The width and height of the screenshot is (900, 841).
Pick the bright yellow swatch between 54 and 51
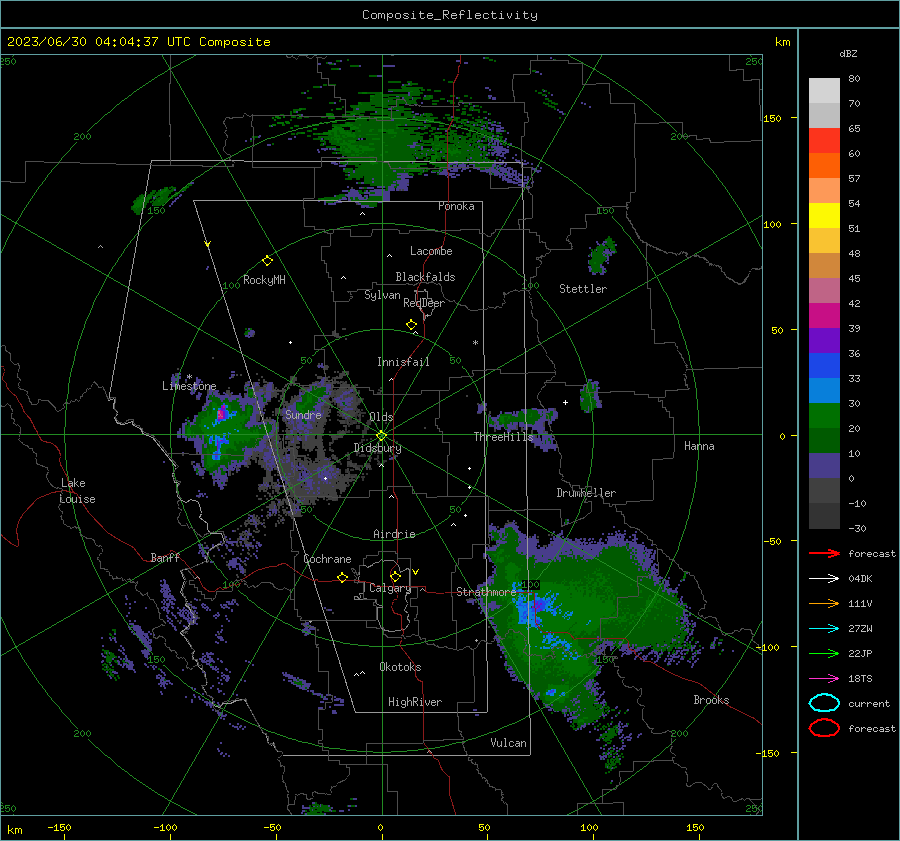point(824,215)
